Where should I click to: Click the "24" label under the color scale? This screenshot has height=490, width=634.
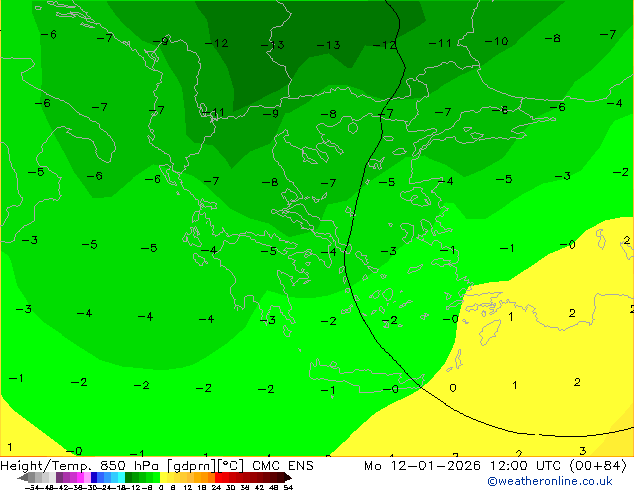216,487
